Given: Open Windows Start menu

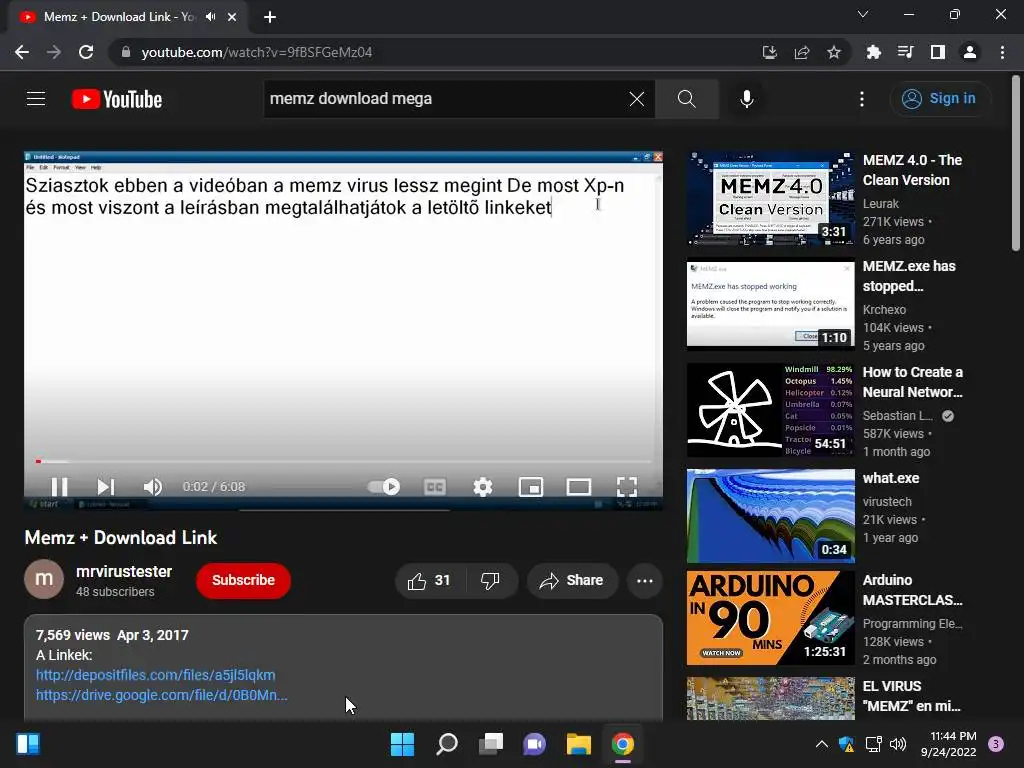Looking at the screenshot, I should 402,744.
